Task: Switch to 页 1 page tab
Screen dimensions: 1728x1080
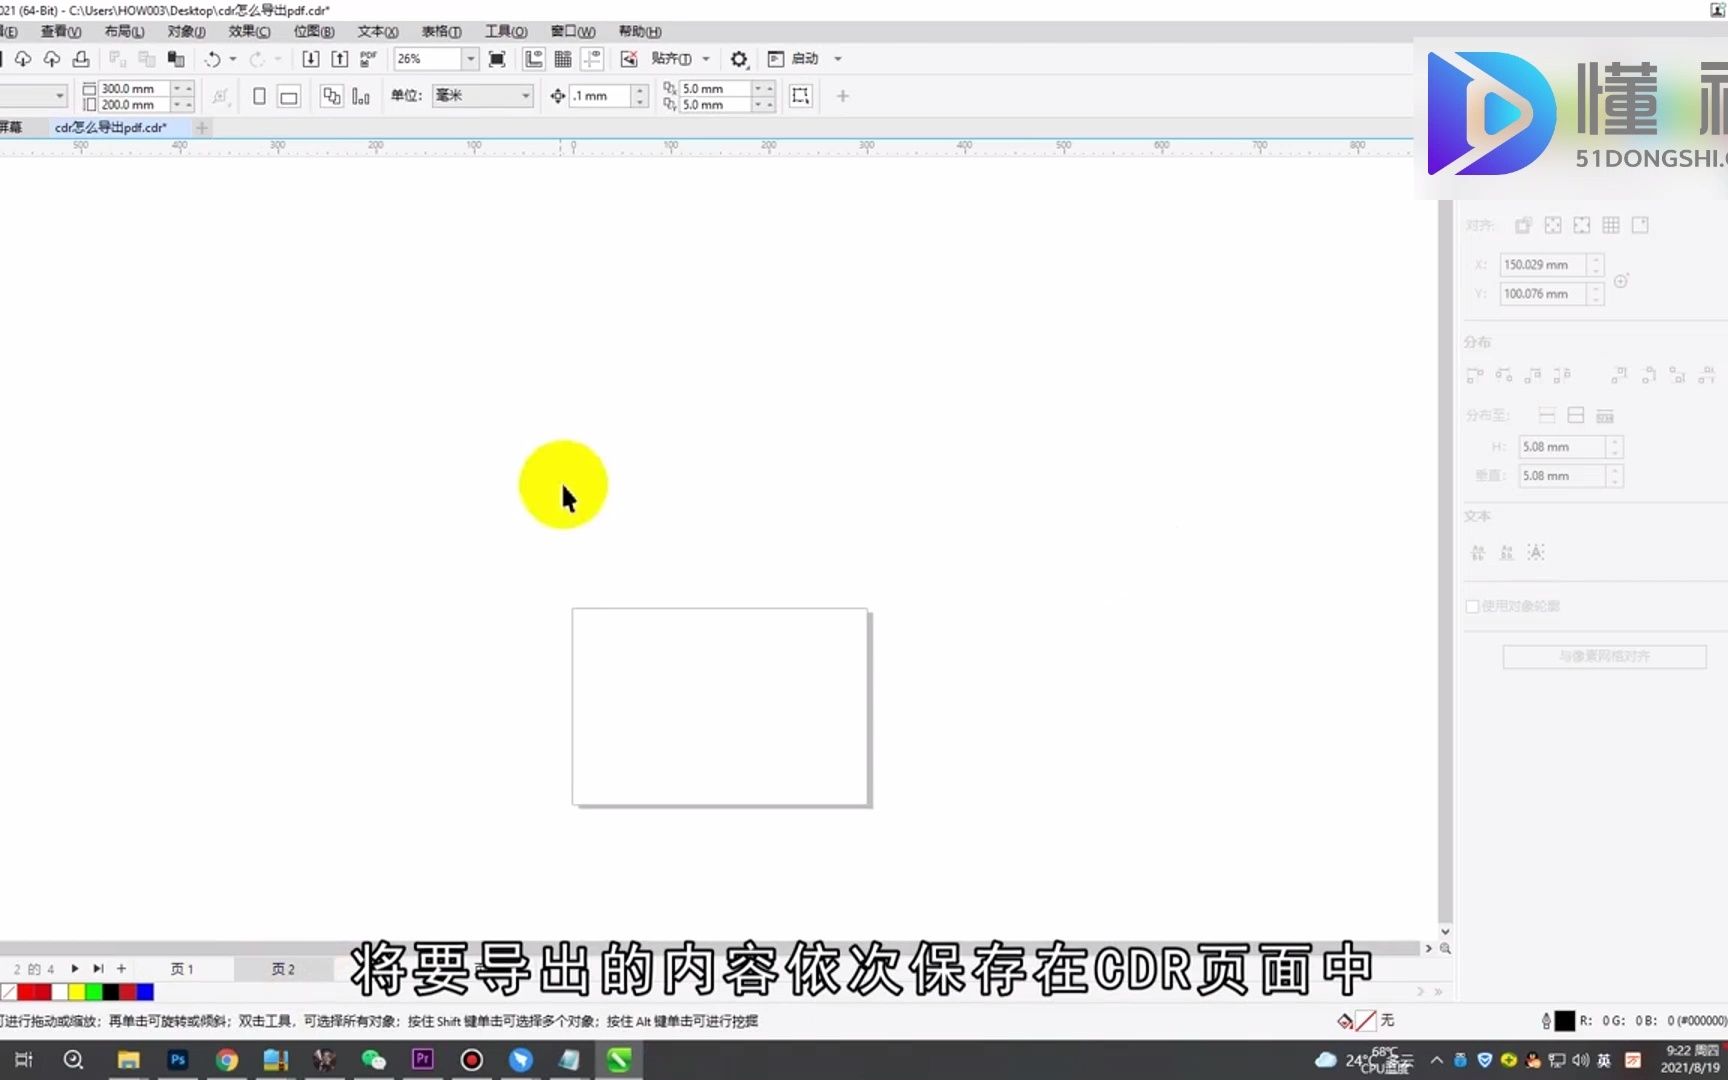Action: tap(182, 969)
